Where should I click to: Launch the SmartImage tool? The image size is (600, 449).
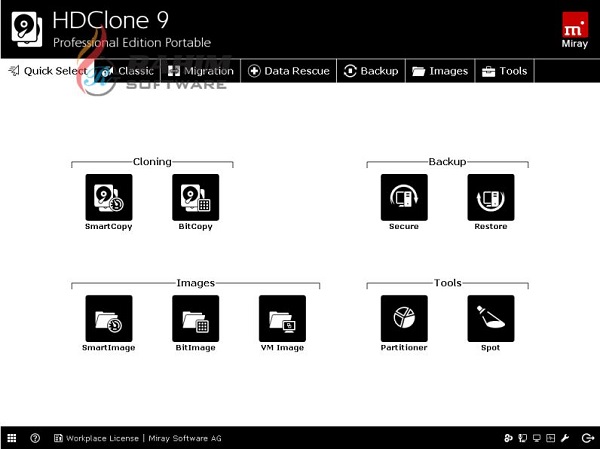pos(109,318)
